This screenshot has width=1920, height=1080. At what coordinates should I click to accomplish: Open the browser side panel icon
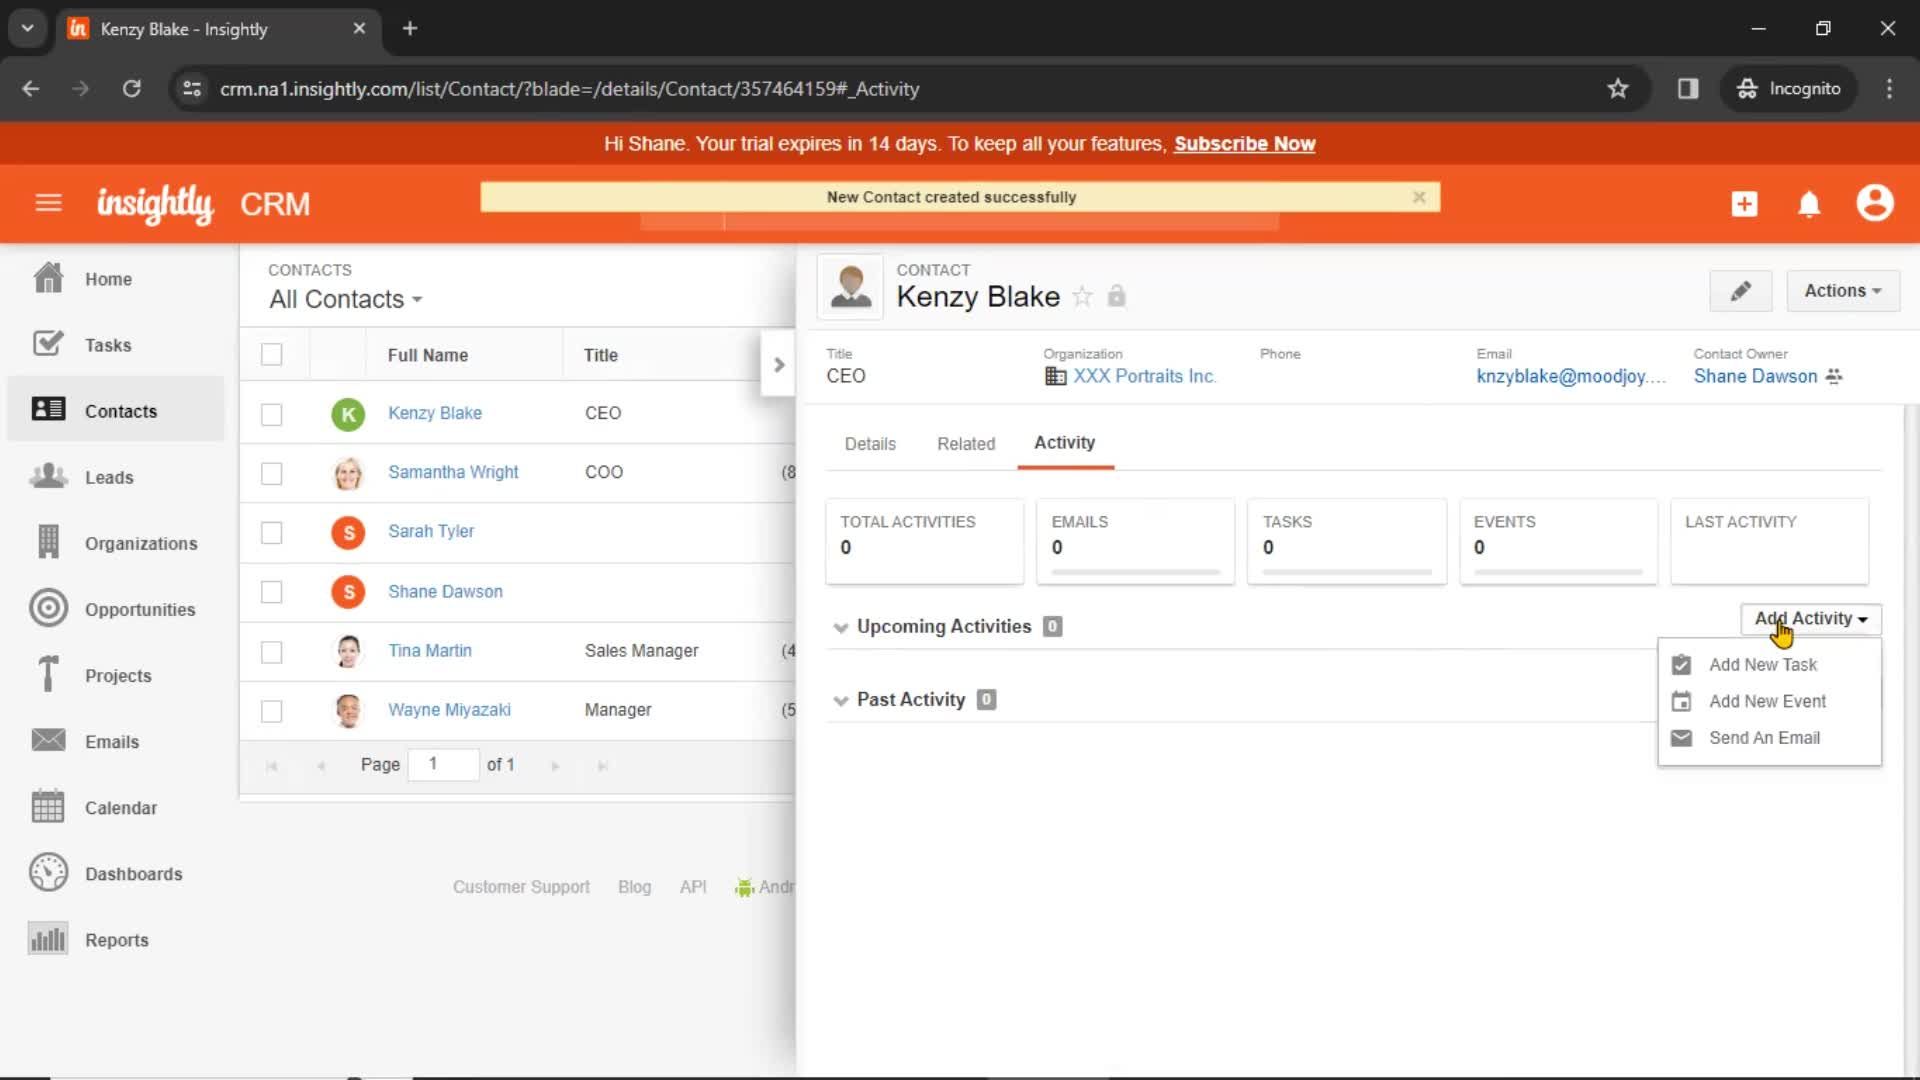coord(1688,89)
